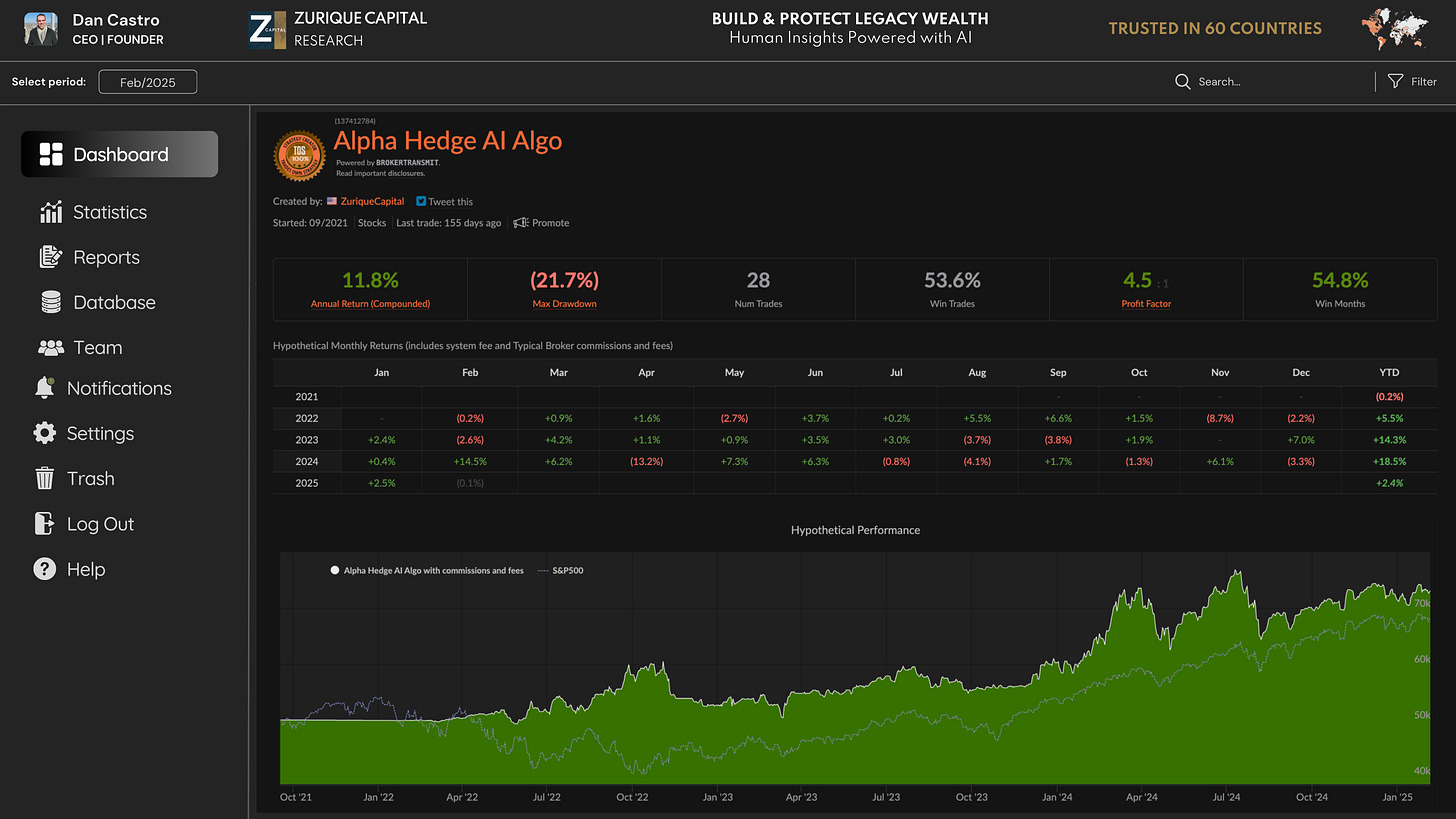This screenshot has height=819, width=1456.
Task: Click the Promote link
Action: coord(550,223)
